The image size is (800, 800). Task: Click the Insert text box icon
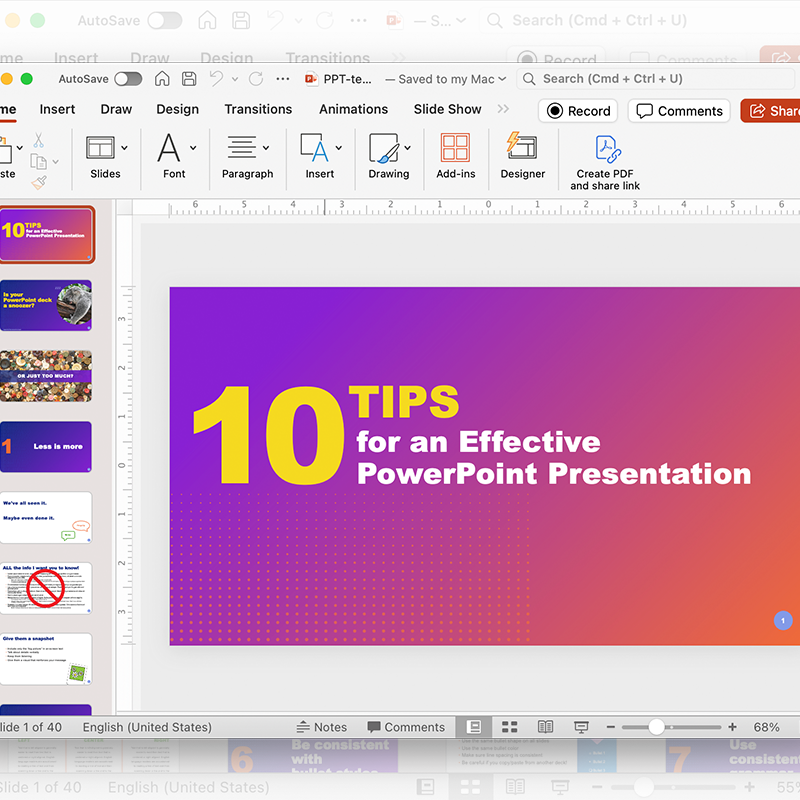click(x=315, y=147)
